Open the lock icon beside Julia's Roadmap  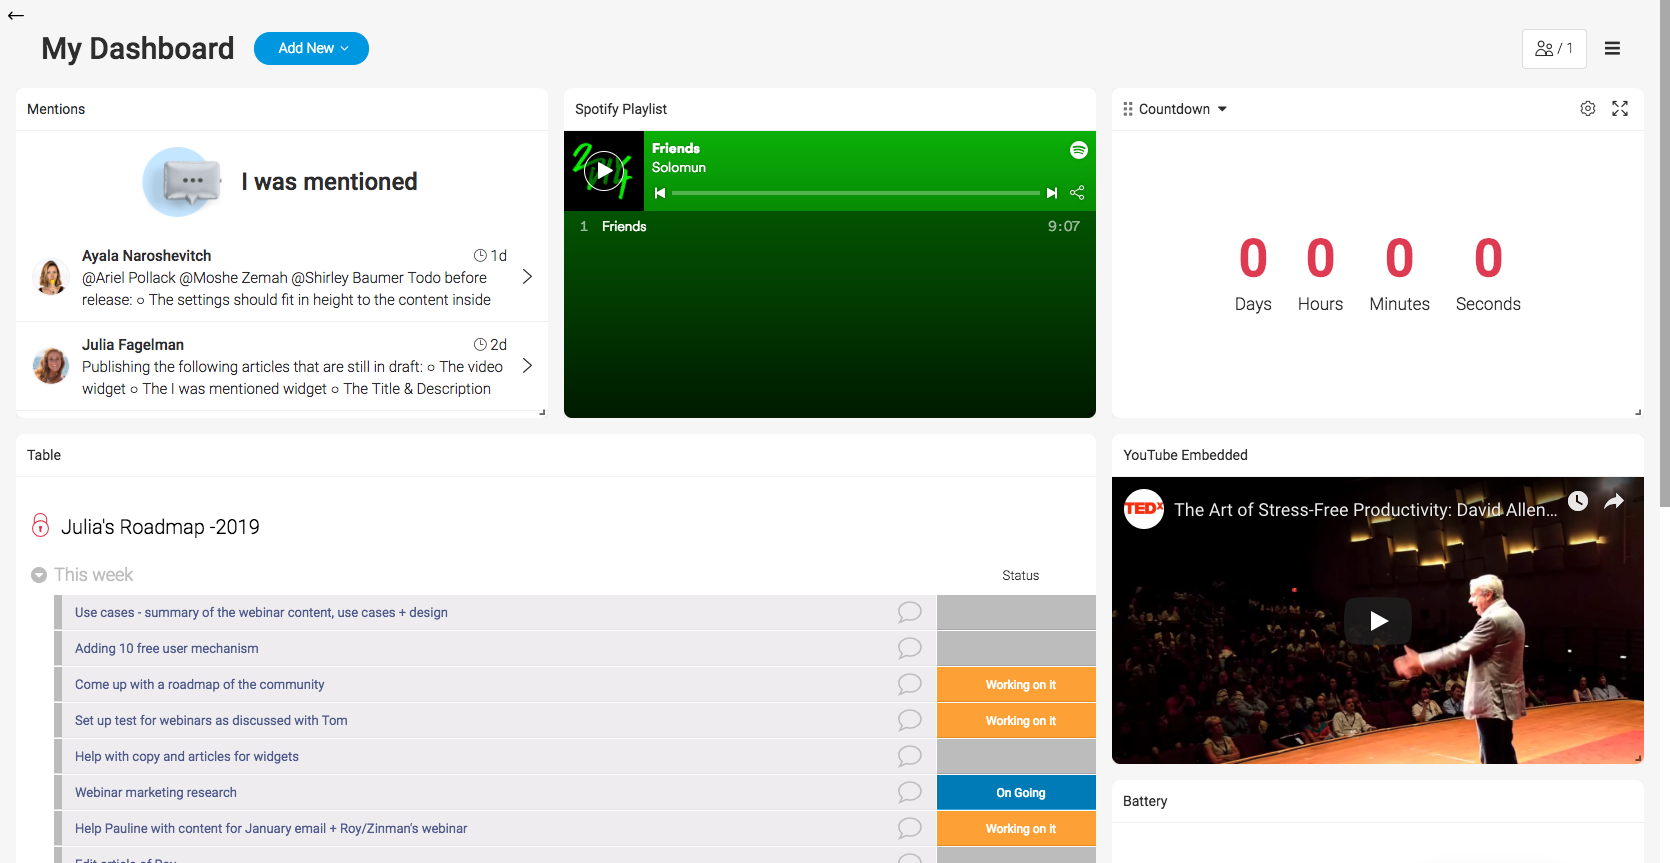pos(41,525)
